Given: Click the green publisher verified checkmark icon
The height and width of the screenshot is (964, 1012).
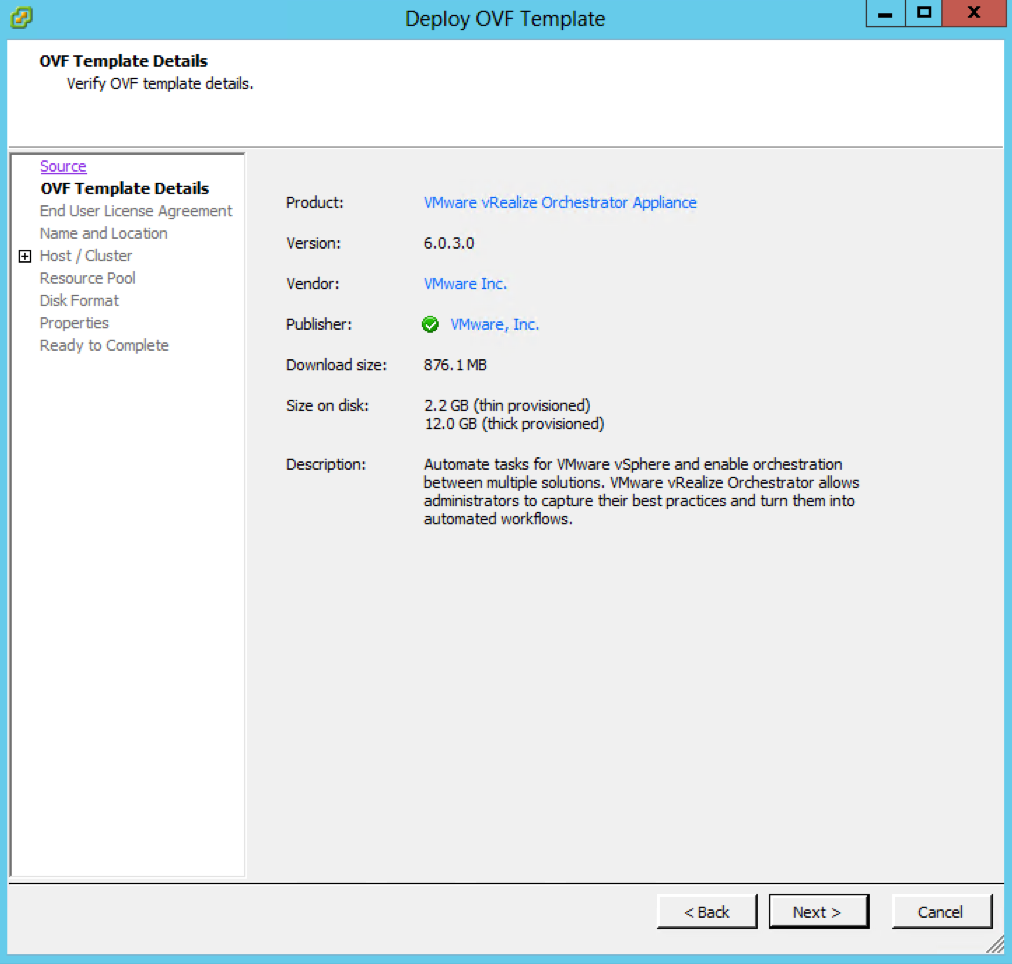Looking at the screenshot, I should coord(430,325).
